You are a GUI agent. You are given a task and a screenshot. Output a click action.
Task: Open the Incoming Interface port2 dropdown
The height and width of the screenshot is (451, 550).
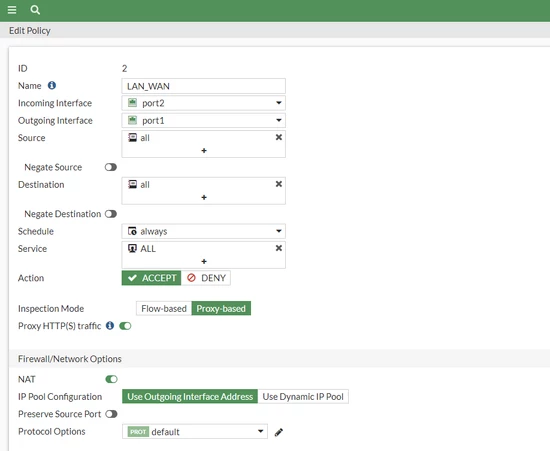tap(203, 103)
